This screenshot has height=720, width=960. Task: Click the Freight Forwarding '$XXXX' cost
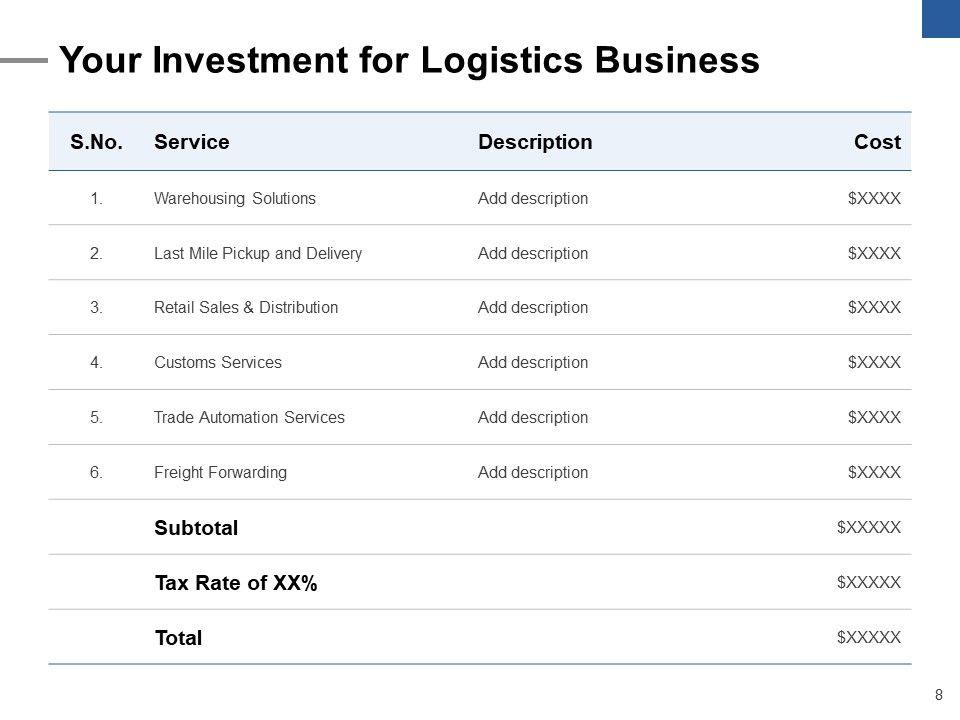point(874,472)
